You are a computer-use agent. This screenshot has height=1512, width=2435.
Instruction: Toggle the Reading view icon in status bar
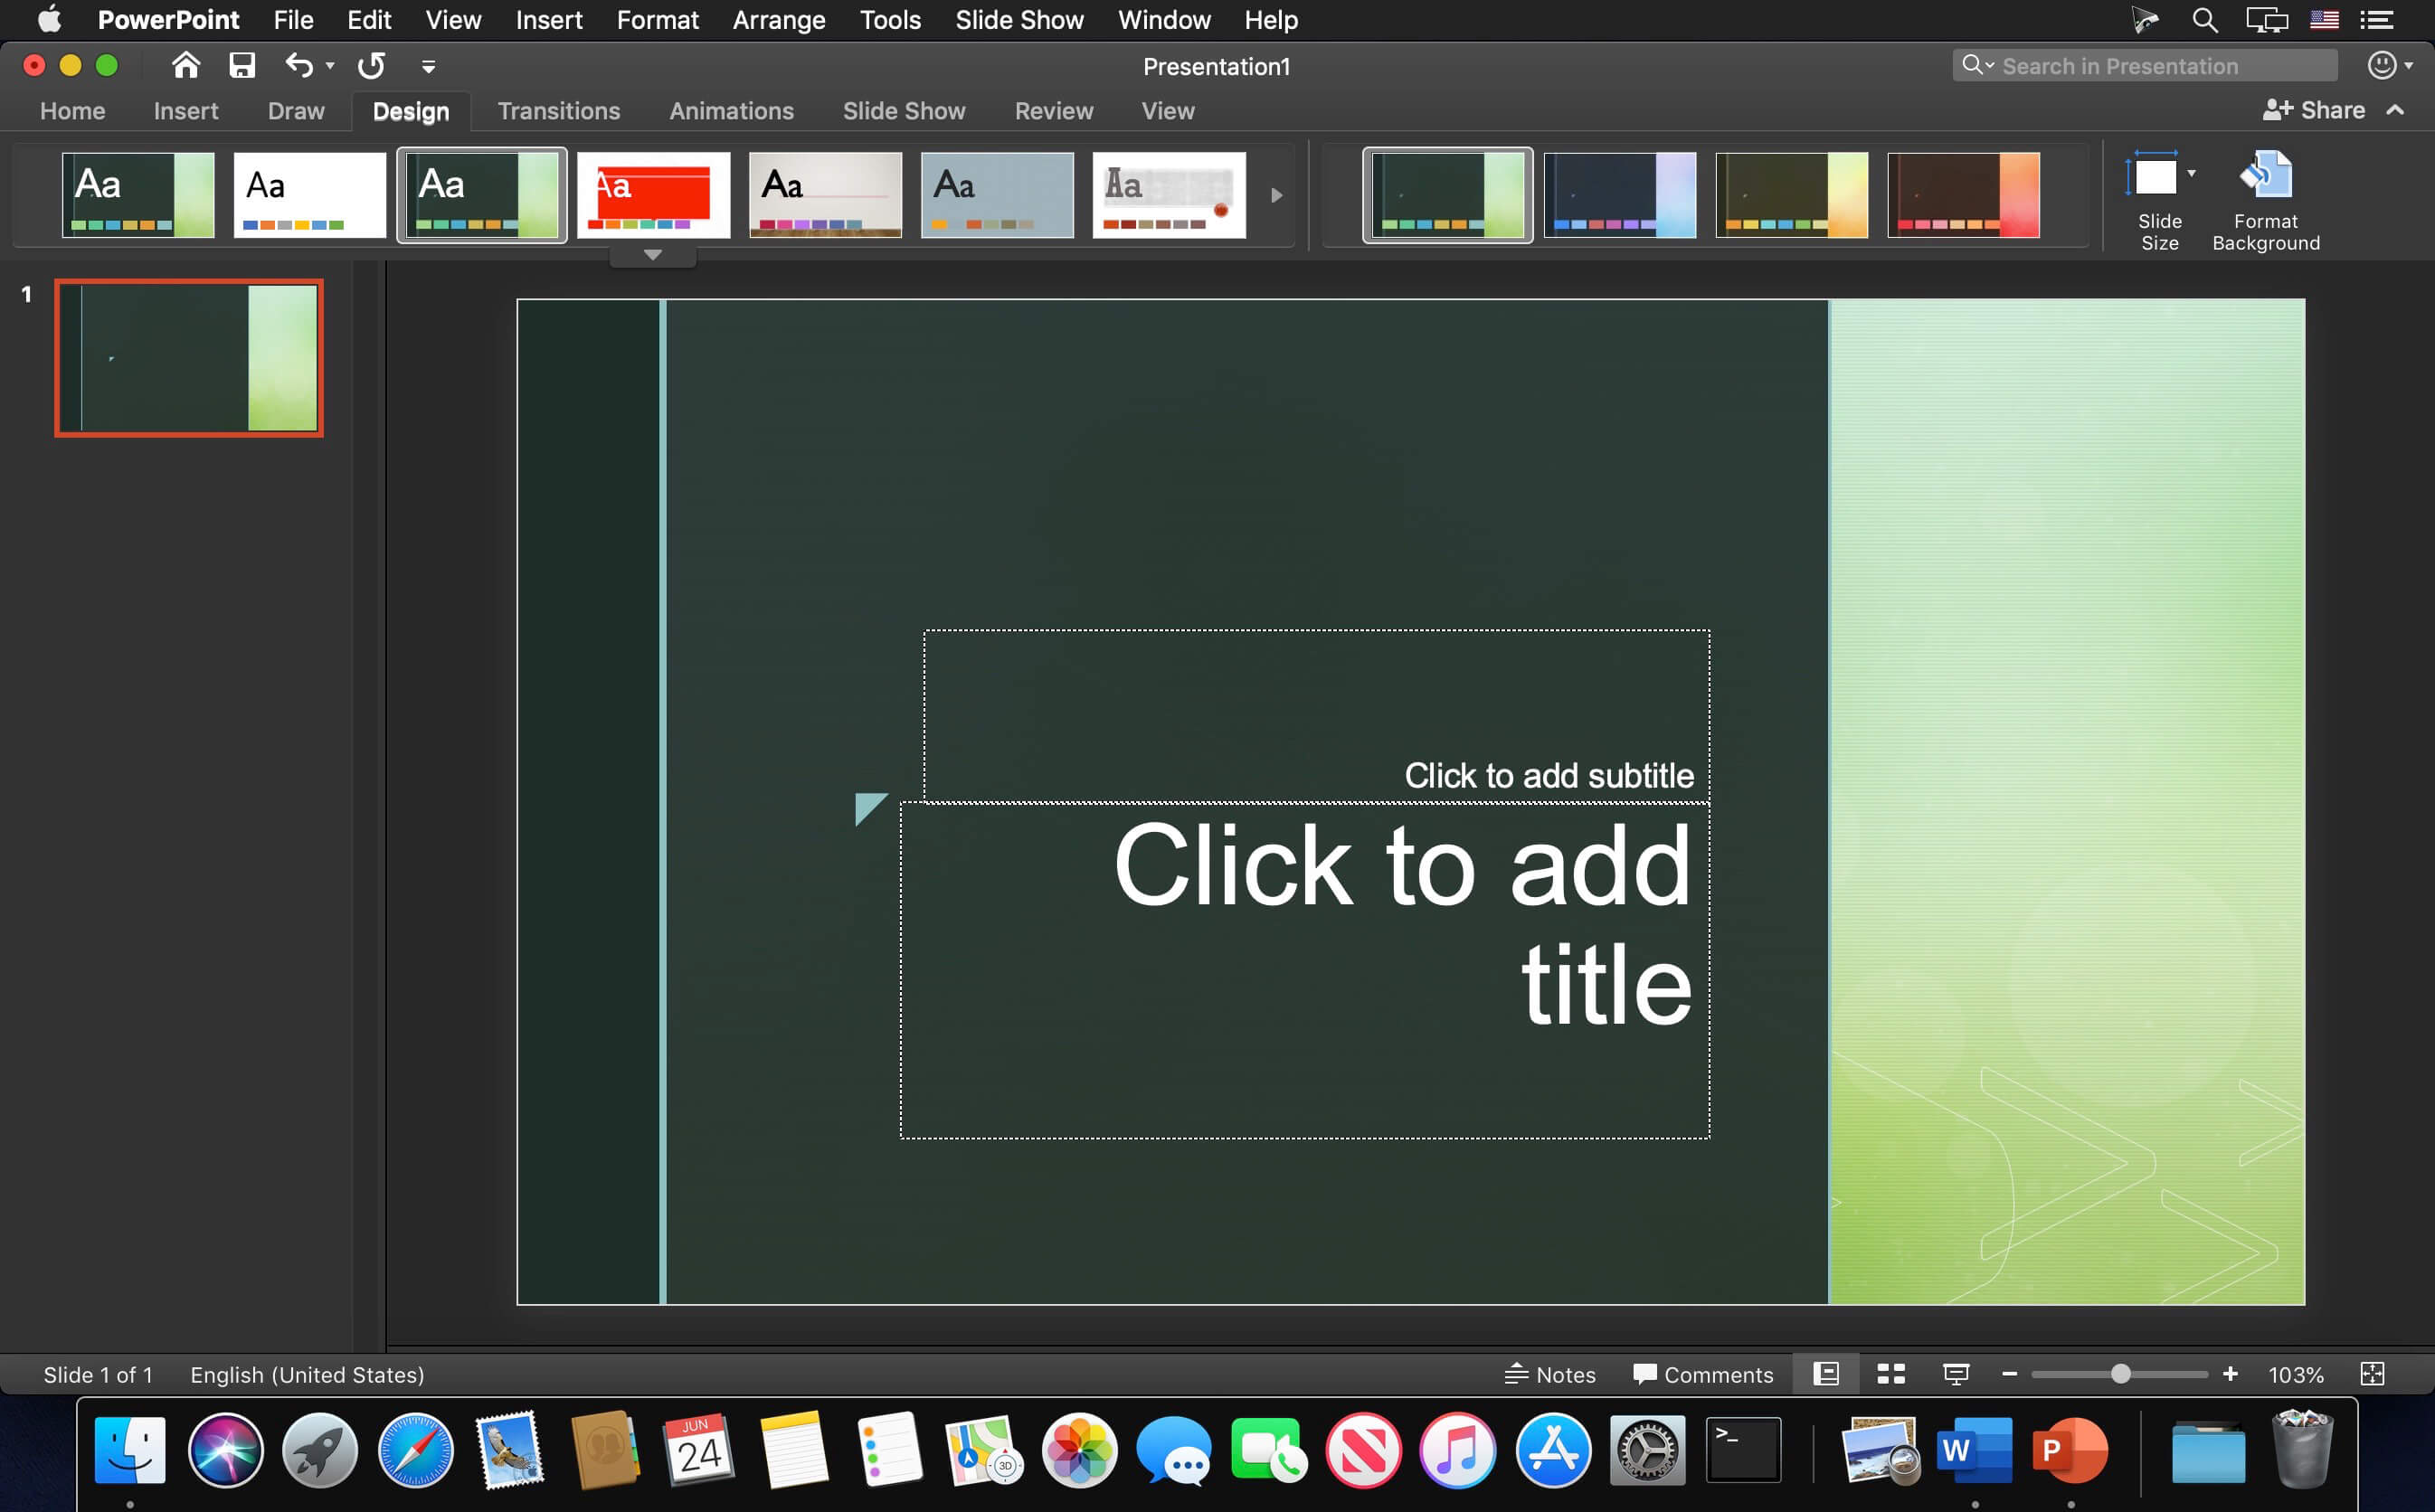point(1955,1375)
